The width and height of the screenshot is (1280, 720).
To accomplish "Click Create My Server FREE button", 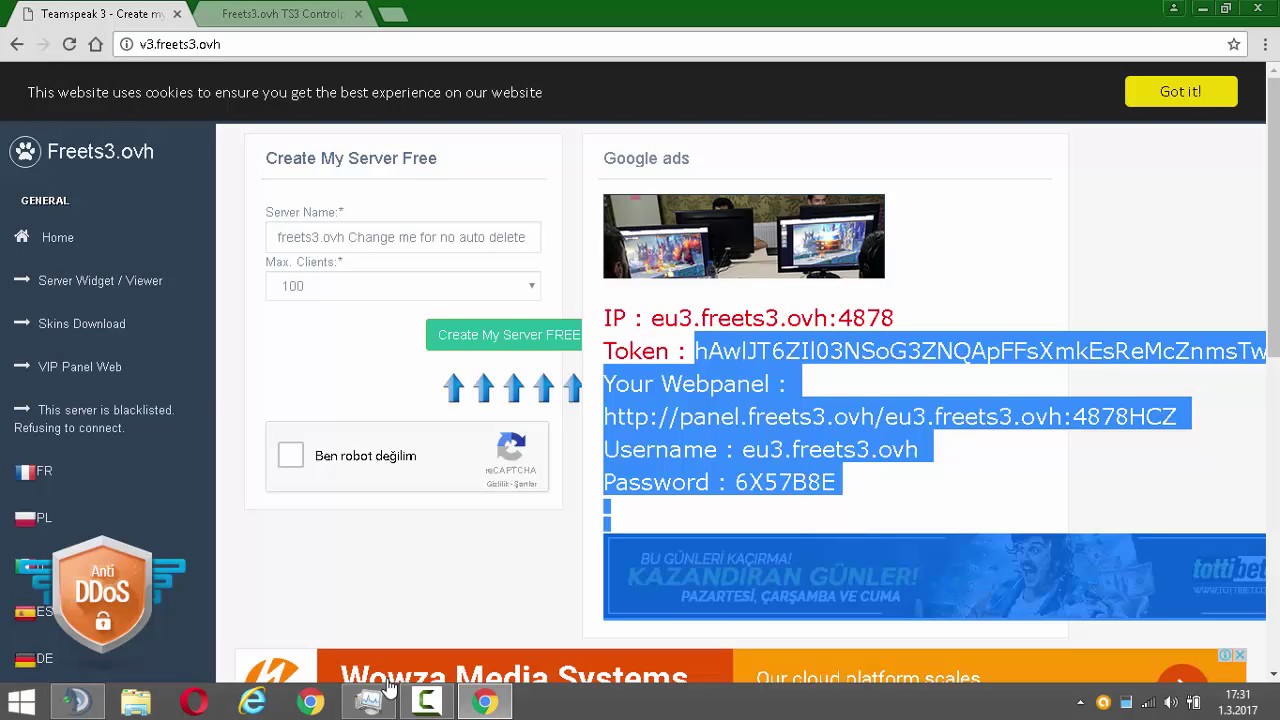I will tap(504, 335).
